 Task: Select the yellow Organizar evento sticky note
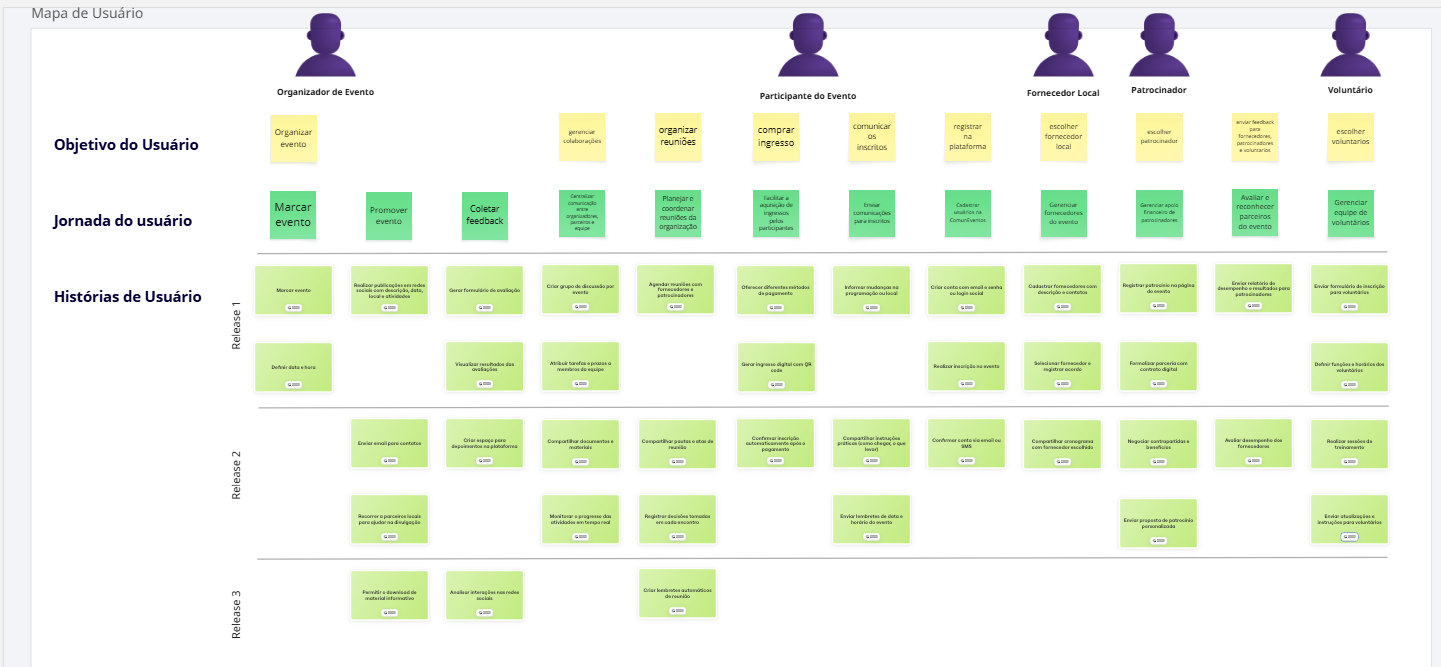[293, 138]
